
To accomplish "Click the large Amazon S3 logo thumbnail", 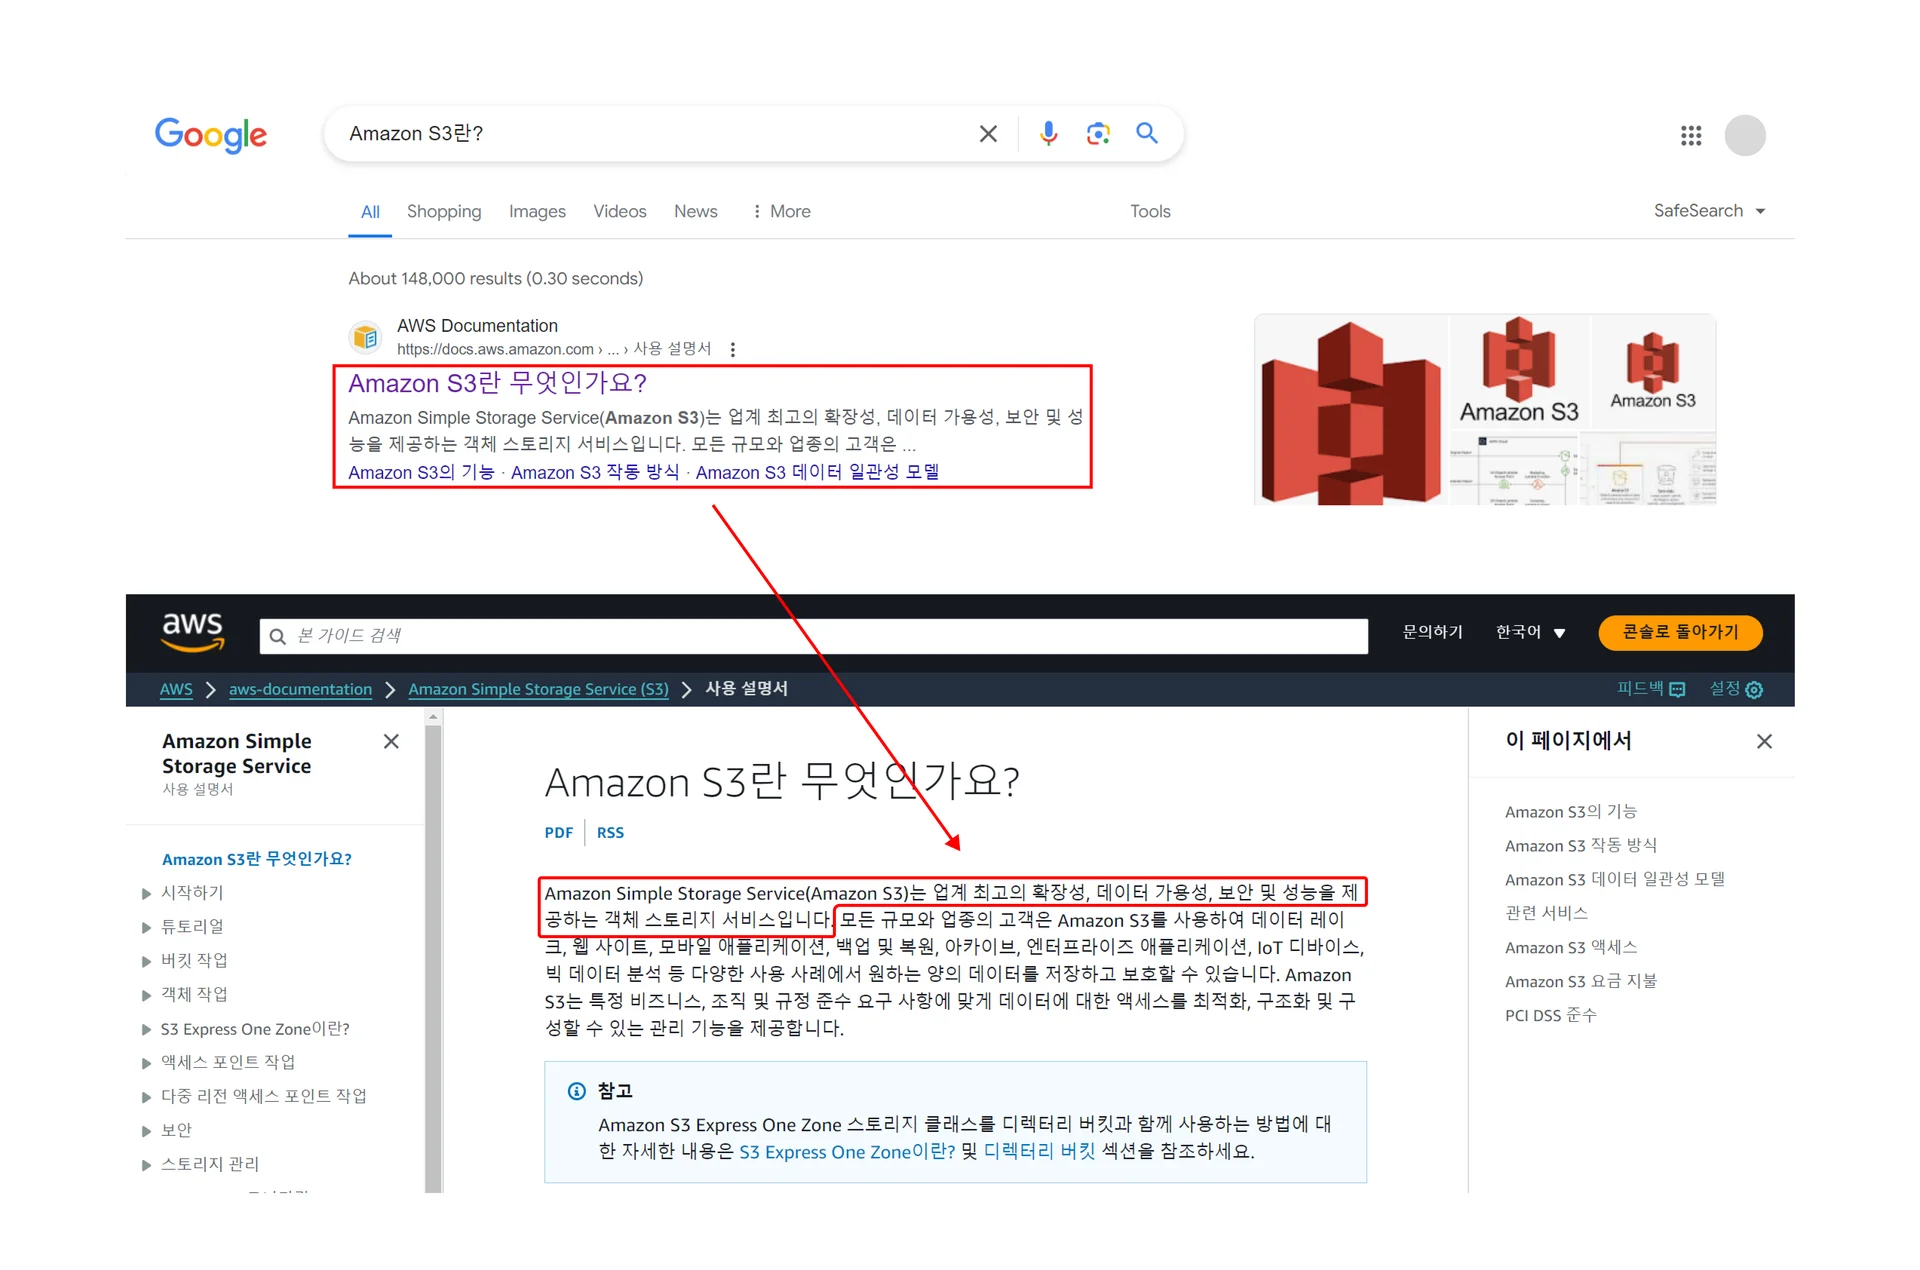I will [1349, 411].
